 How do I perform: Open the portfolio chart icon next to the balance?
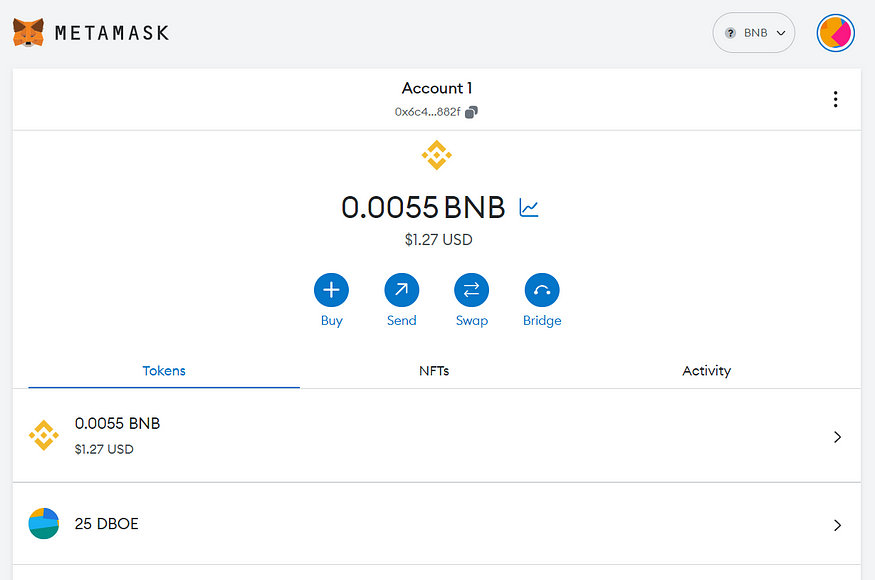pyautogui.click(x=529, y=208)
